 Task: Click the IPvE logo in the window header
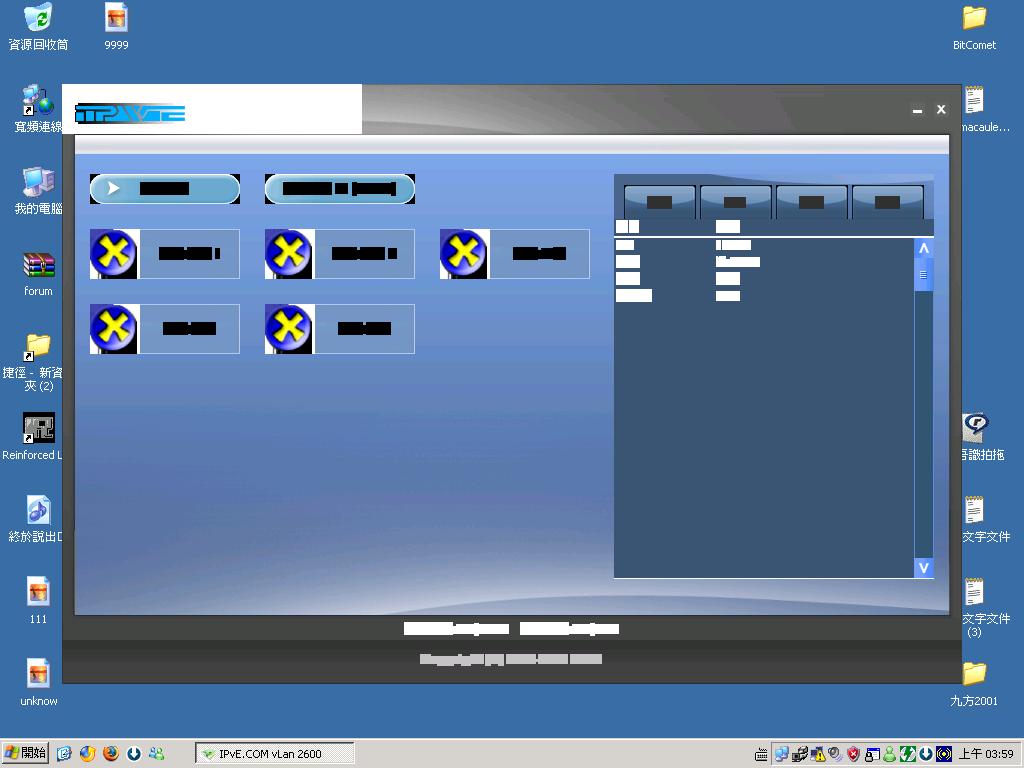131,114
